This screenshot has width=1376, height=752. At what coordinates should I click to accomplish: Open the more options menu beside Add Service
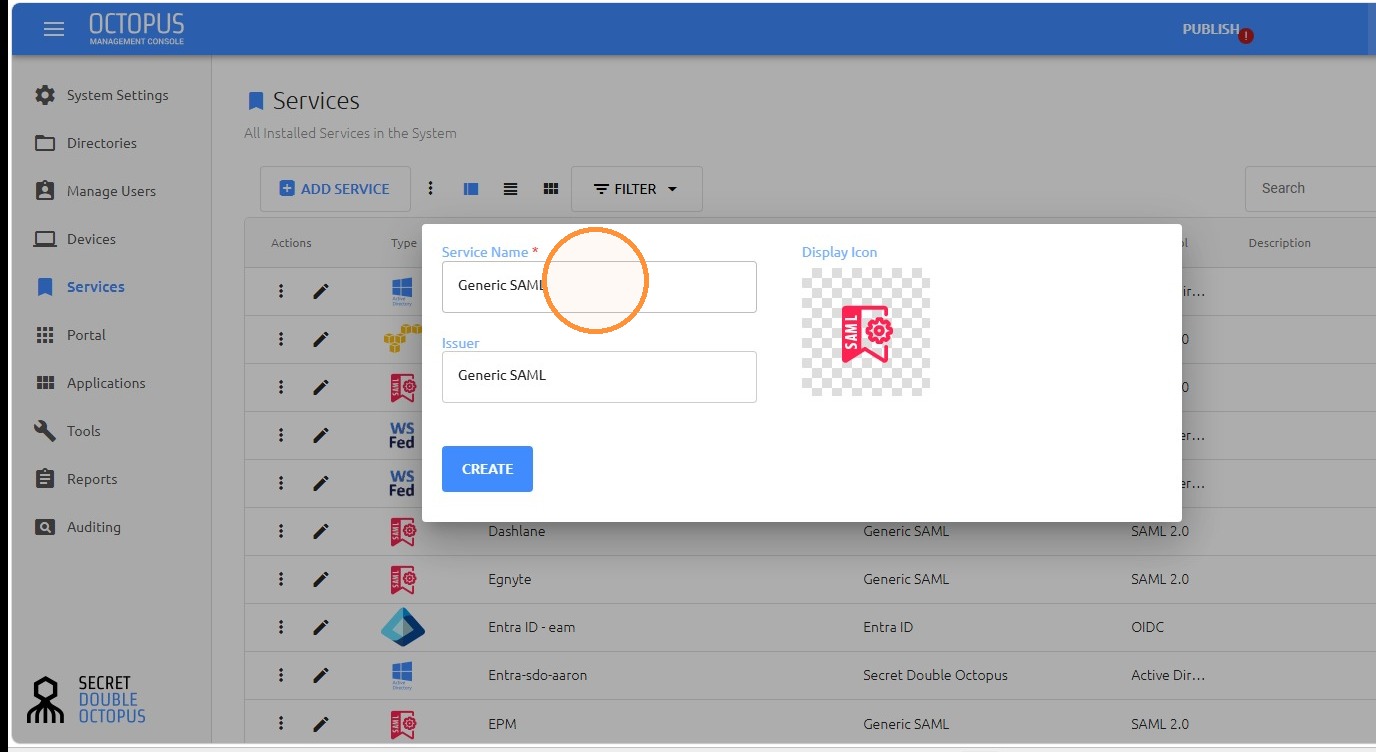(x=431, y=188)
